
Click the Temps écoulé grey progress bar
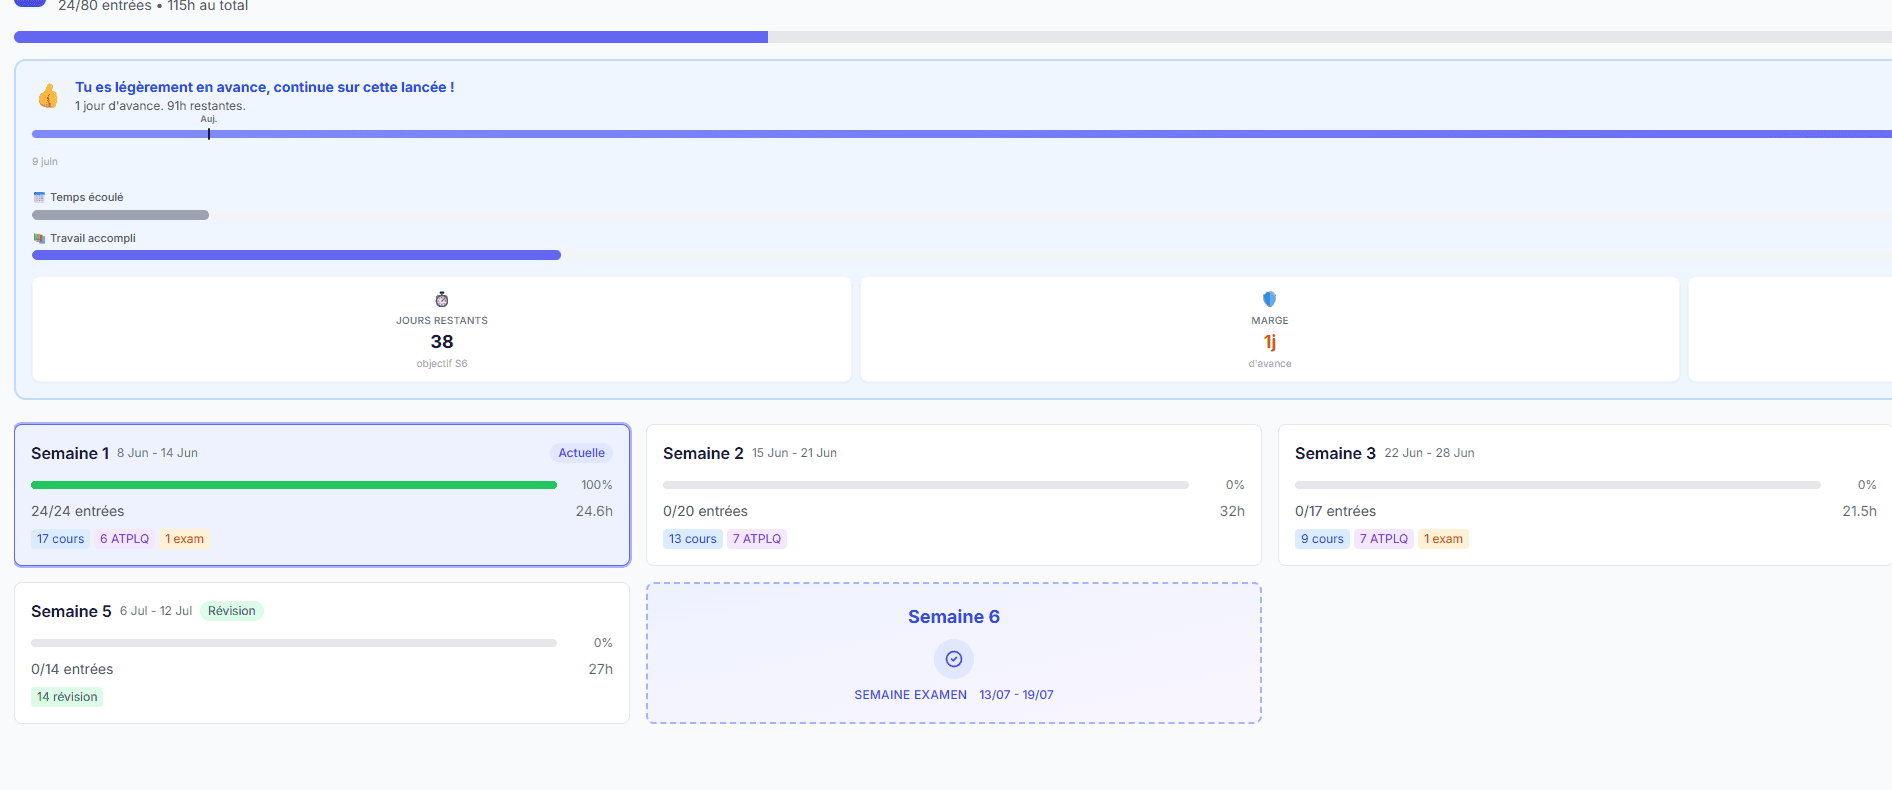pos(120,215)
